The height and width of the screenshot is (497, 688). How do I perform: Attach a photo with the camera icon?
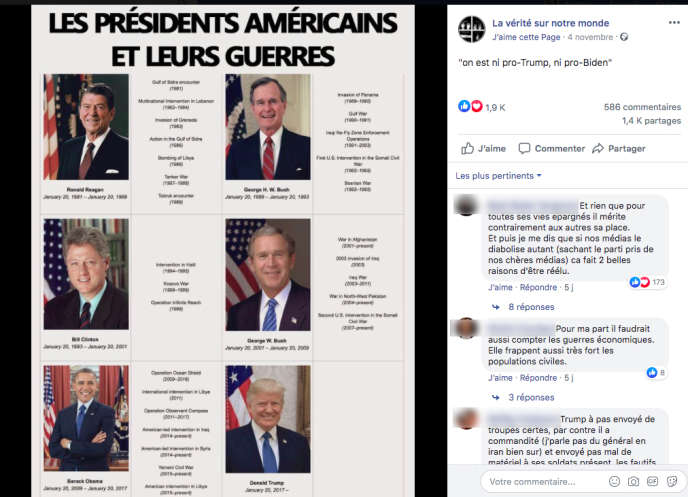click(x=633, y=481)
